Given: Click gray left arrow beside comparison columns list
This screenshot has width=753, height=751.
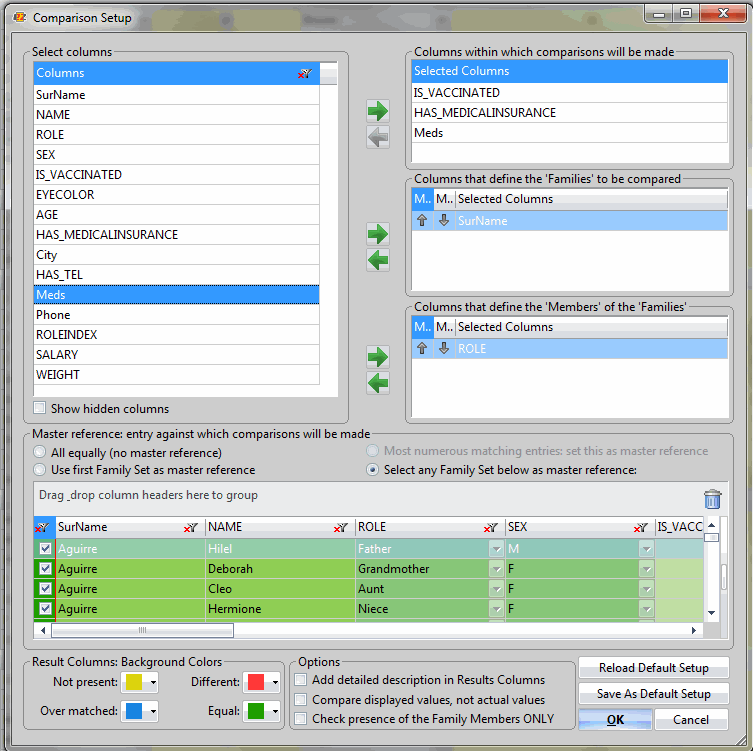Looking at the screenshot, I should (x=378, y=138).
